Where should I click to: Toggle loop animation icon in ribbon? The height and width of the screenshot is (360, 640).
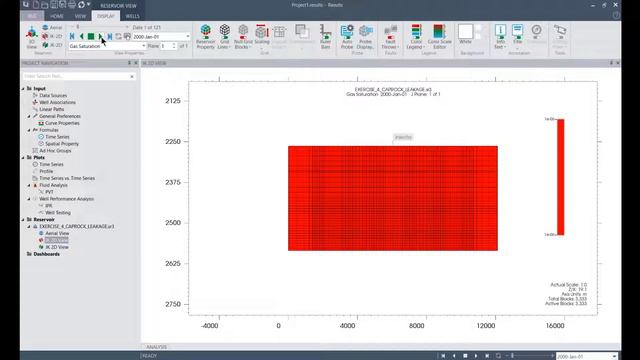pos(118,37)
